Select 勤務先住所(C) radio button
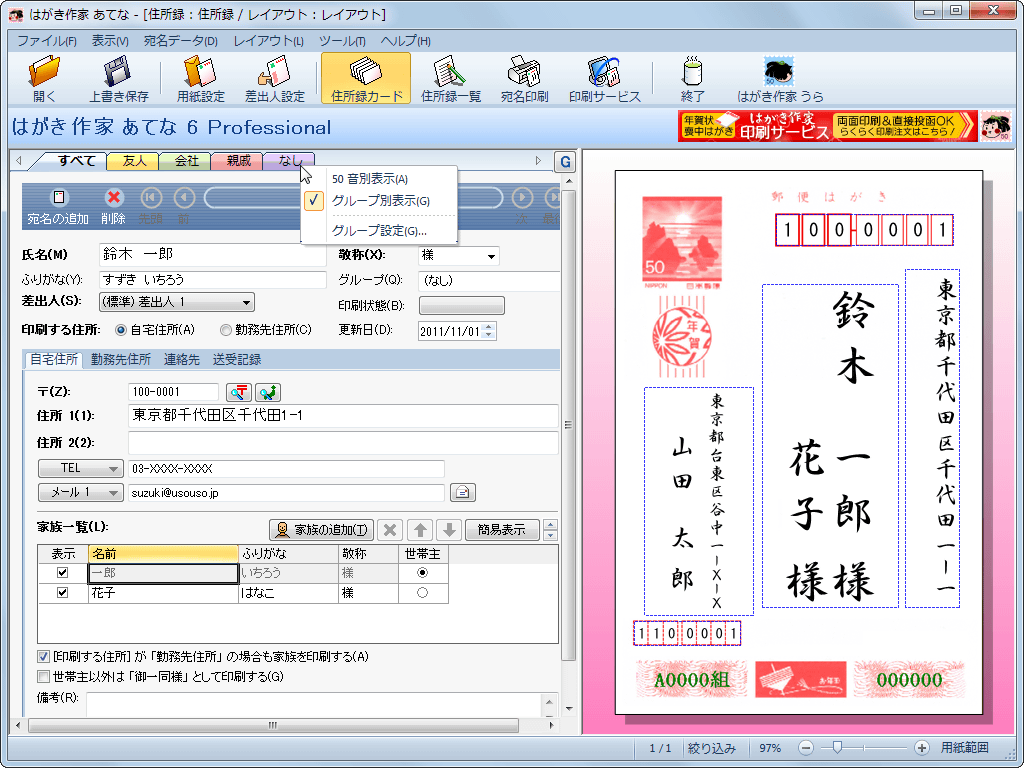1024x768 pixels. pos(225,330)
